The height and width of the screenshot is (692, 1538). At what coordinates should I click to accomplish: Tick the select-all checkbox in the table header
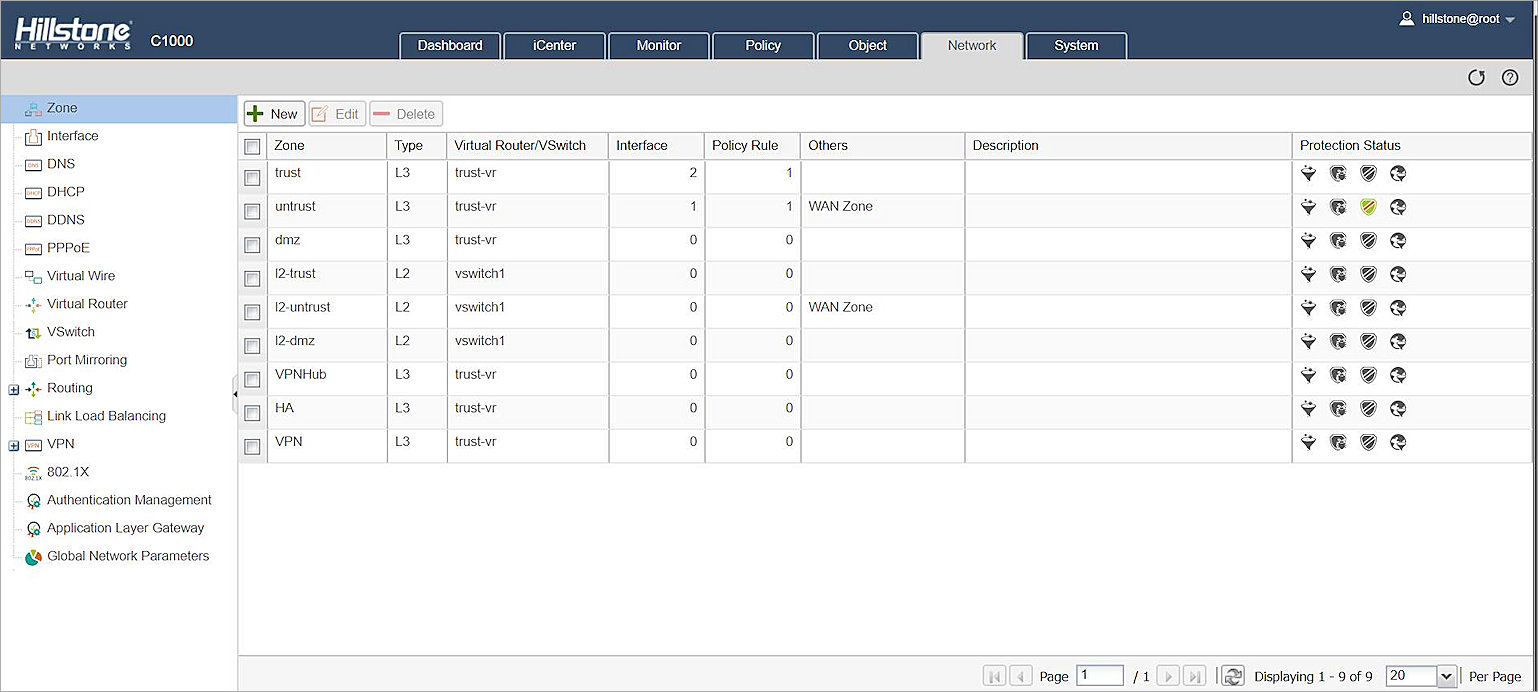pyautogui.click(x=251, y=145)
